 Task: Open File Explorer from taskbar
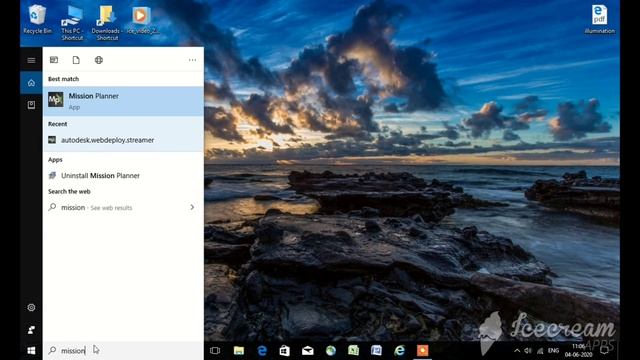tap(239, 351)
